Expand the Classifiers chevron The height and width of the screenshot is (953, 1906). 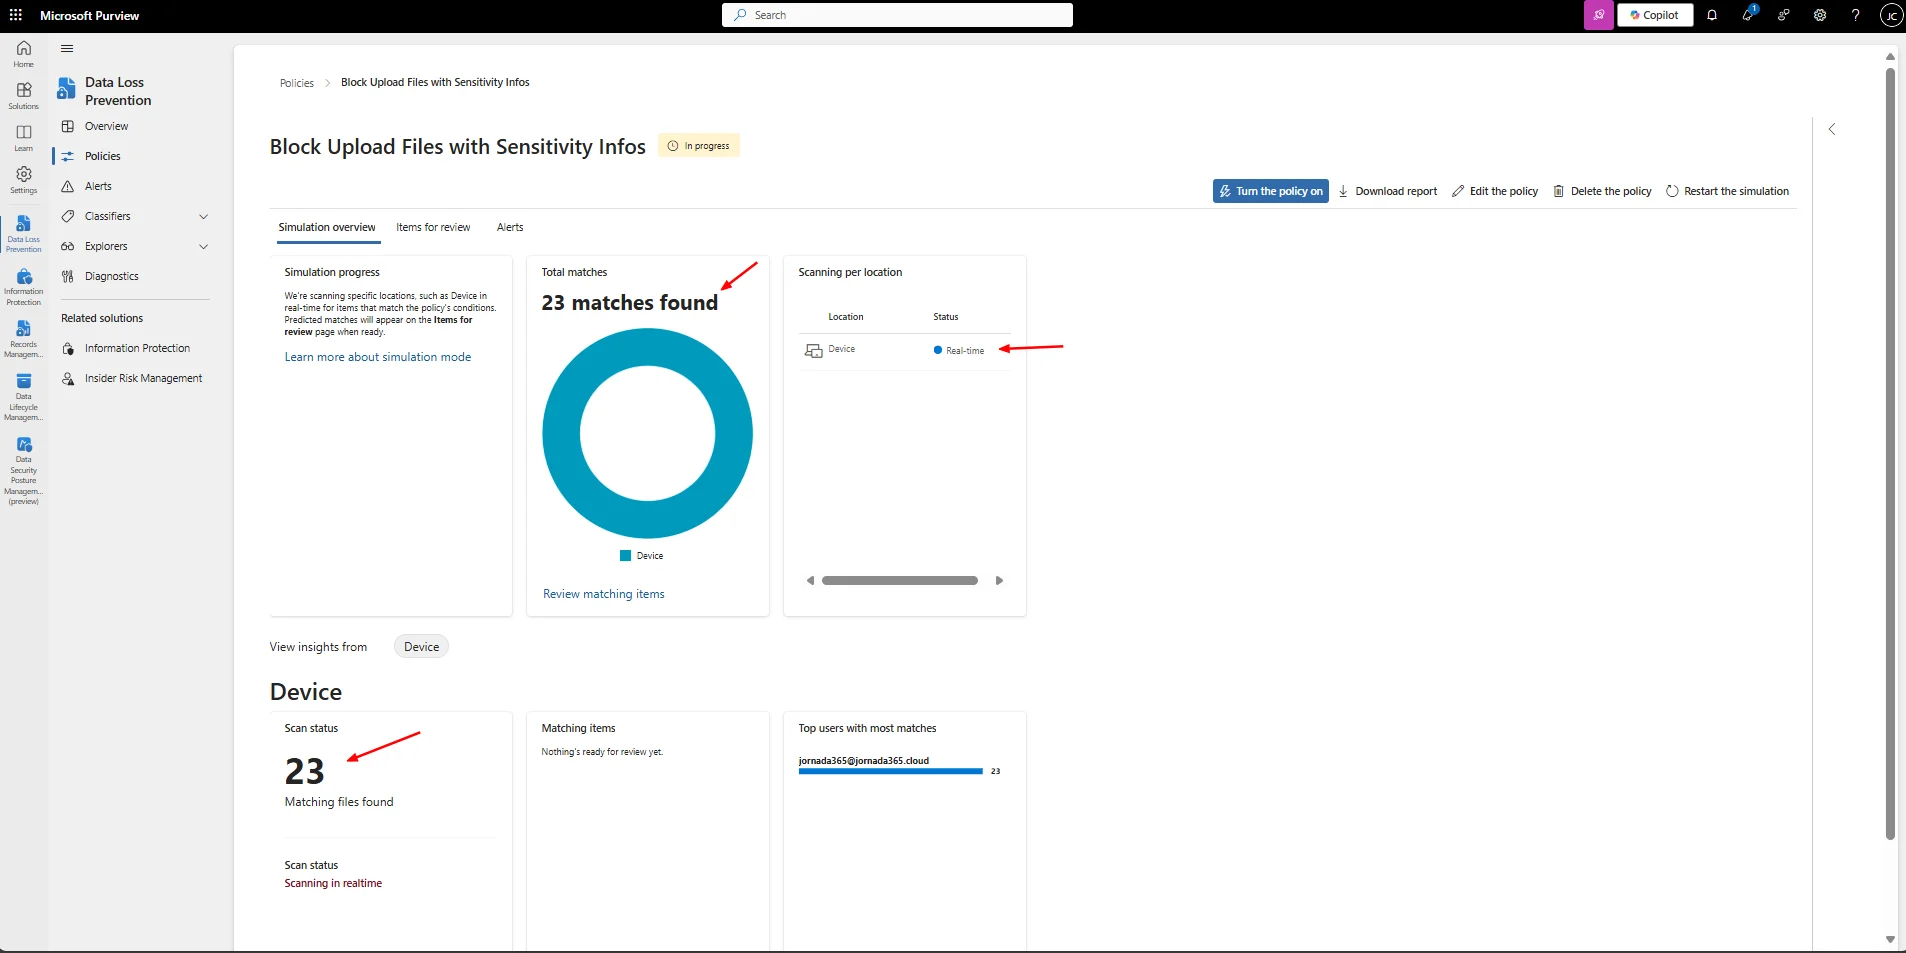coord(204,216)
